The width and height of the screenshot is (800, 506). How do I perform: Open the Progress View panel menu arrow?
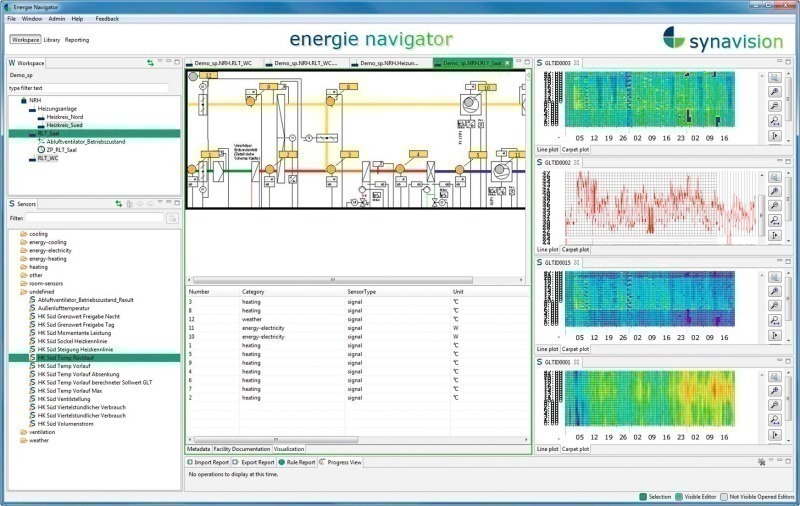(771, 461)
